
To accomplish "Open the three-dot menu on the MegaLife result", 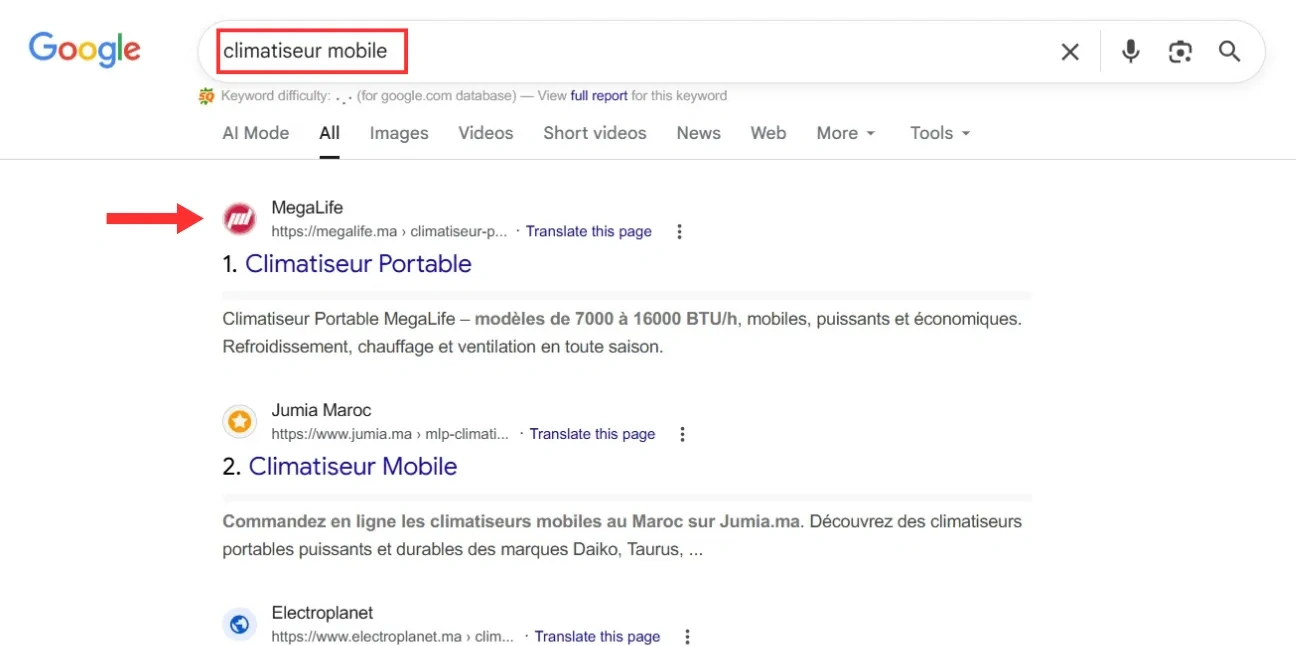I will point(679,231).
